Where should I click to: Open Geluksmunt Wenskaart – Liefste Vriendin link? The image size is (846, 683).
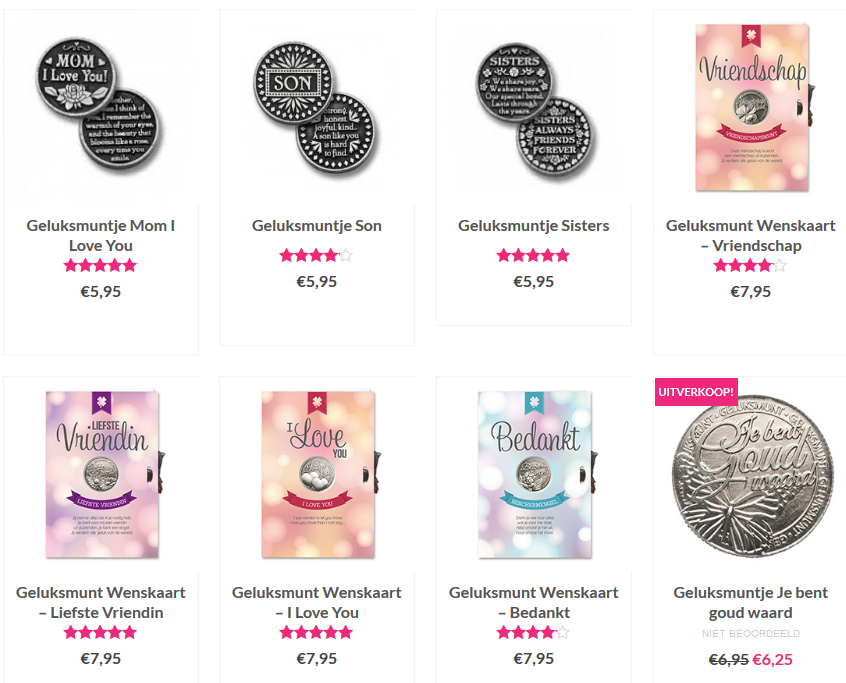point(101,602)
